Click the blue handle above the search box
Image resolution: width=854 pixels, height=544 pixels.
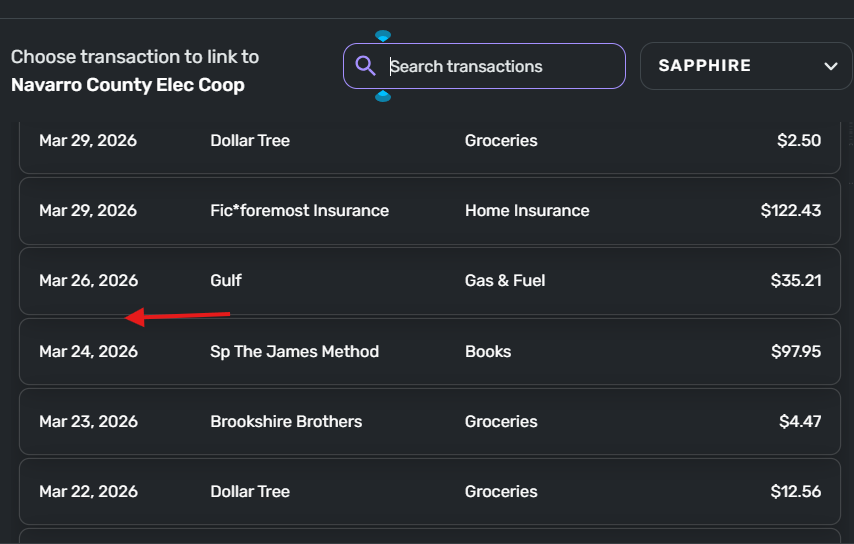(383, 37)
